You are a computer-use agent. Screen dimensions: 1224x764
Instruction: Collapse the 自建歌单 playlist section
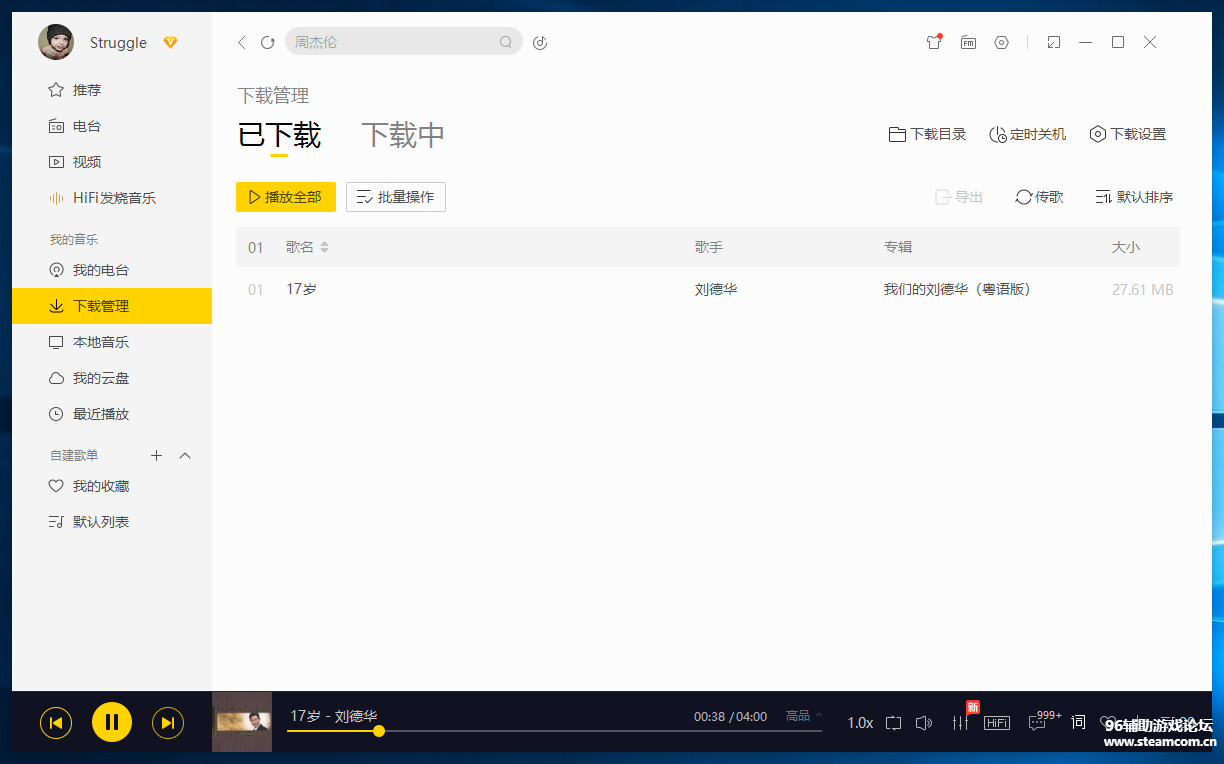[x=185, y=456]
